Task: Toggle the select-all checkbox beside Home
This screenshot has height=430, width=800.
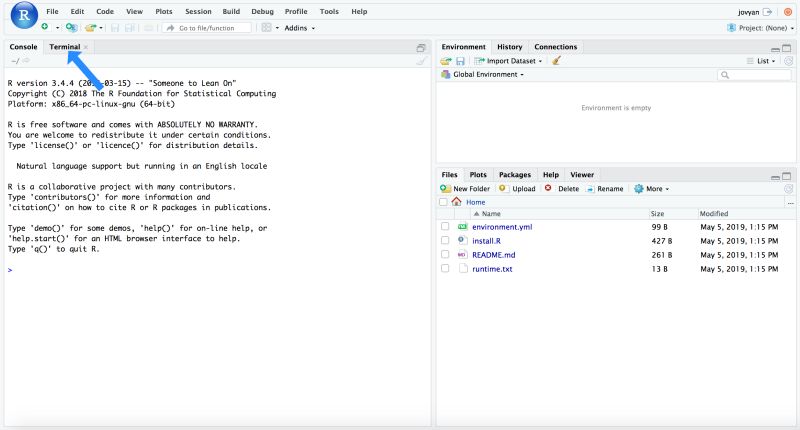Action: (443, 202)
